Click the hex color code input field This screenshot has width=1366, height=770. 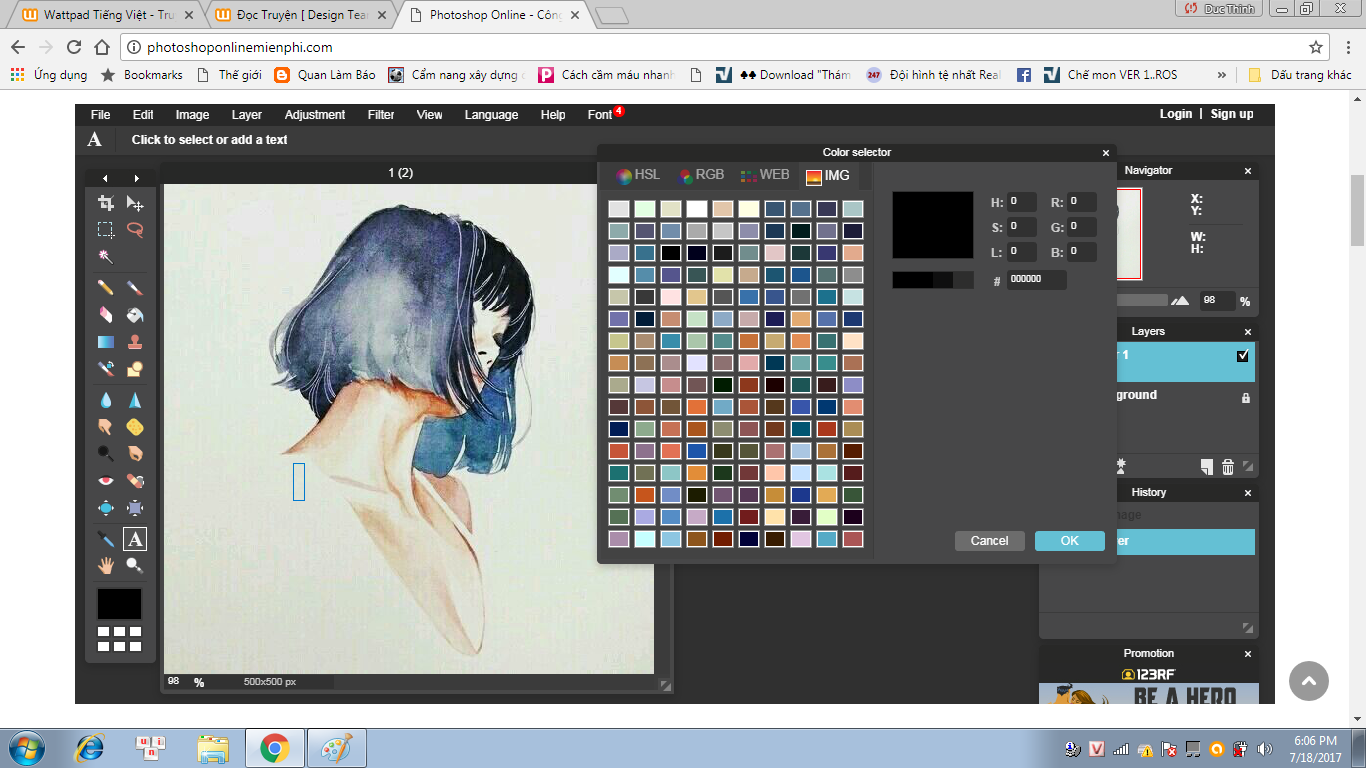coord(1035,280)
